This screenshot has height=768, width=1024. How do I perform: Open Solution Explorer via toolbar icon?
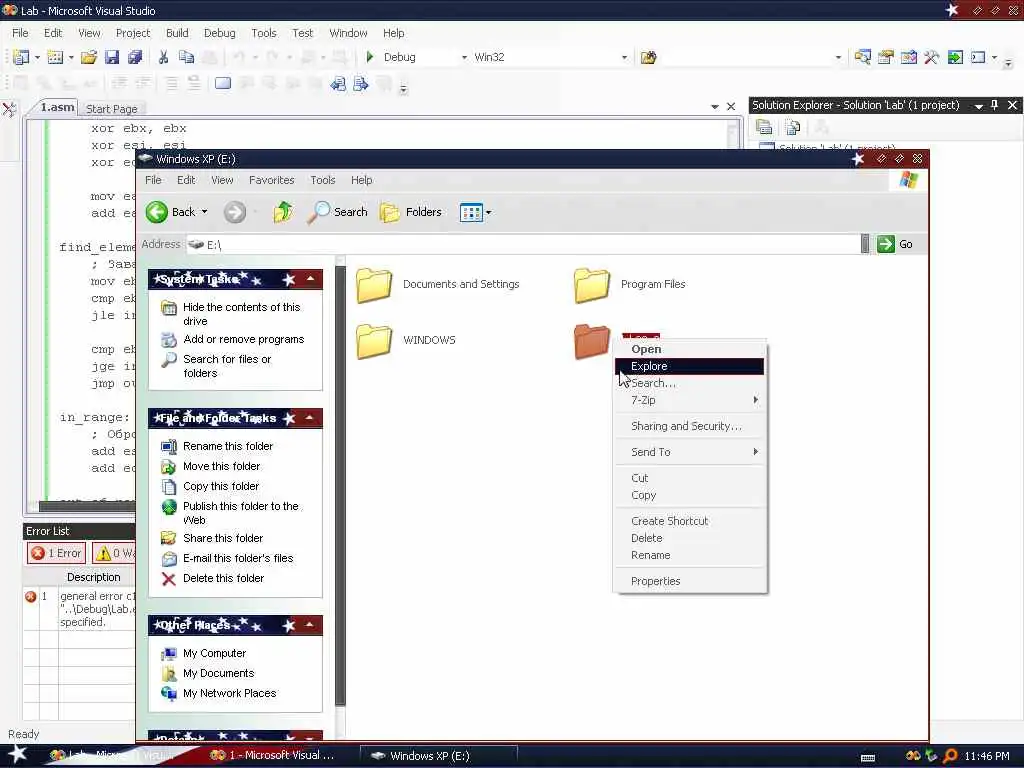coord(863,57)
